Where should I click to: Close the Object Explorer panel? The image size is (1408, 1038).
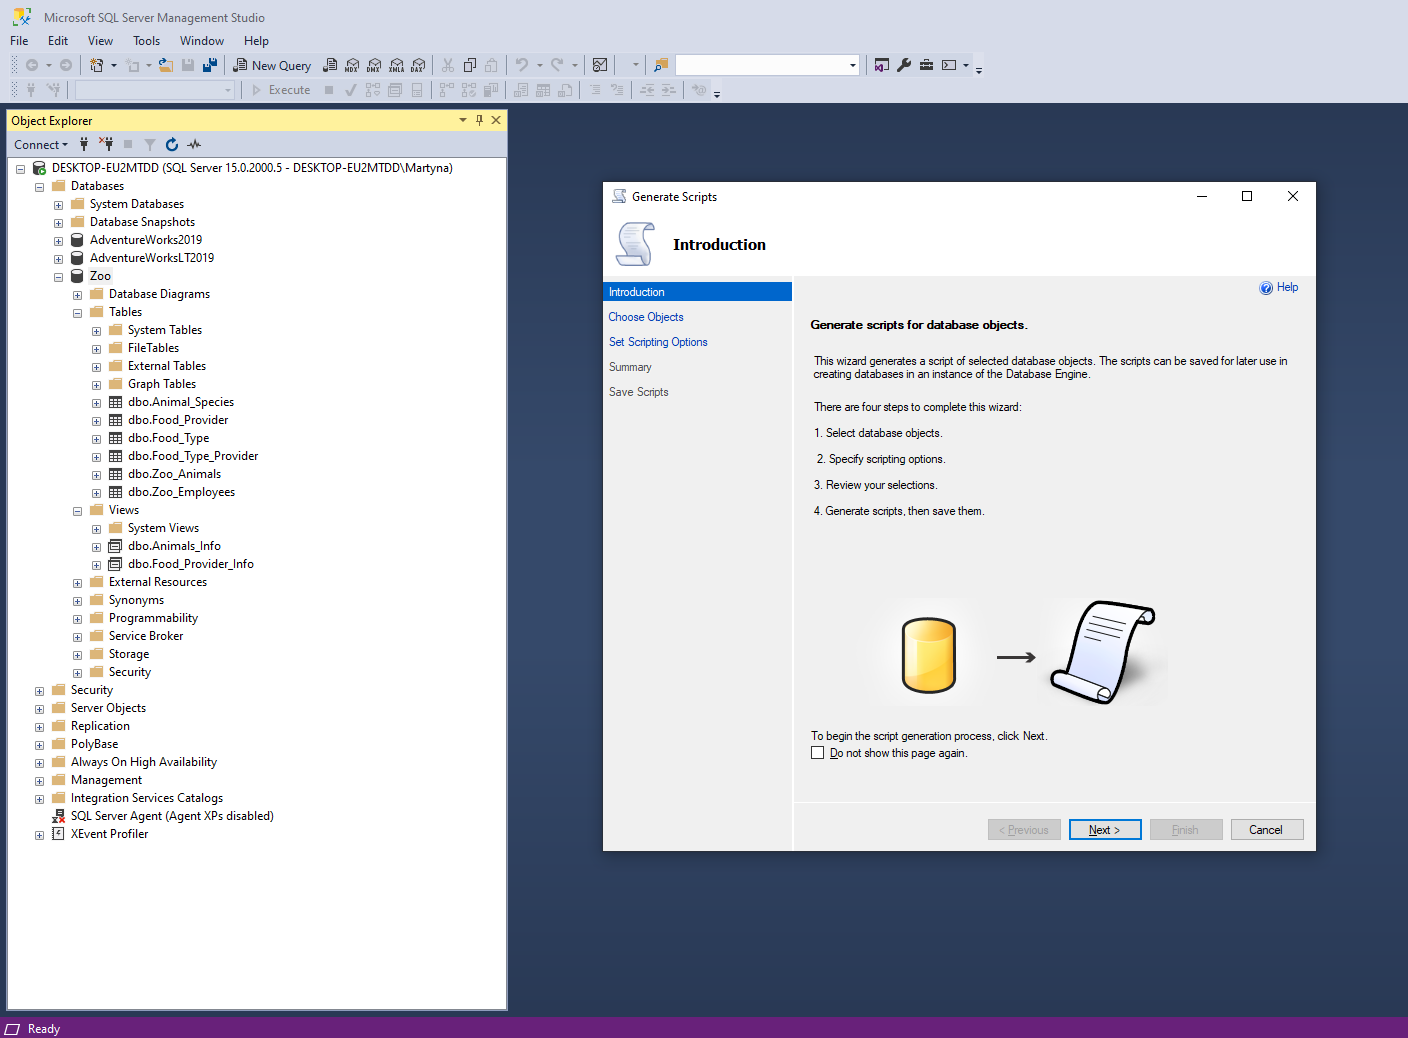496,120
